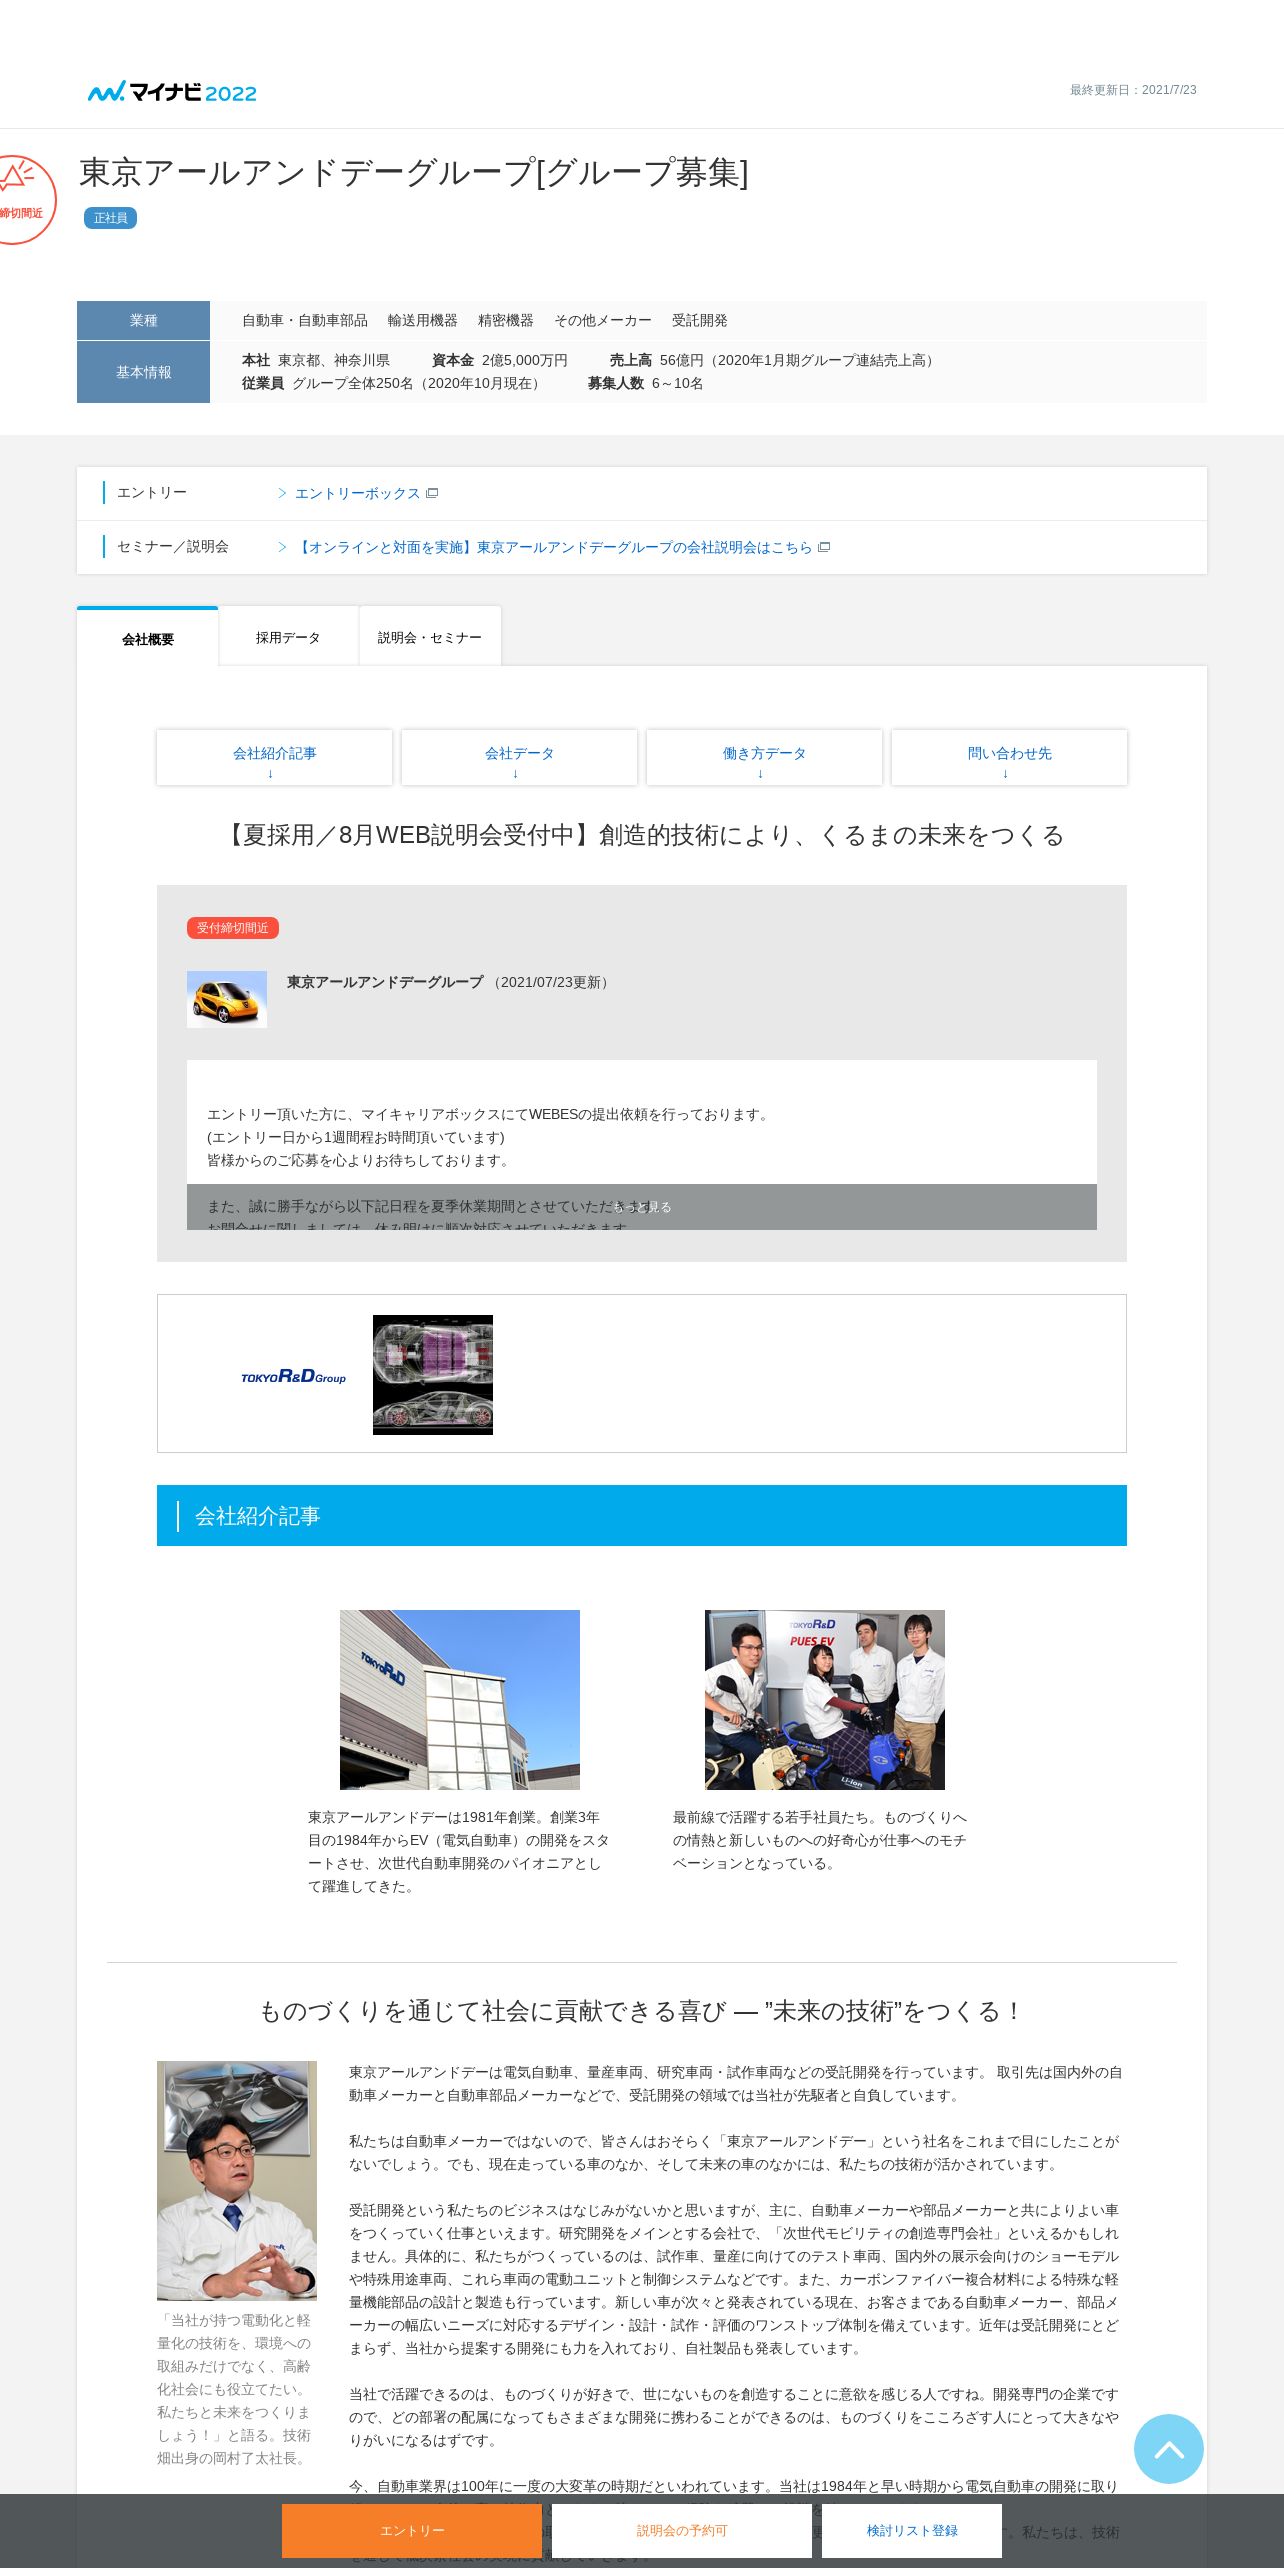1284x2568 pixels.
Task: Click the 説明会の予約可 button
Action: [682, 2531]
